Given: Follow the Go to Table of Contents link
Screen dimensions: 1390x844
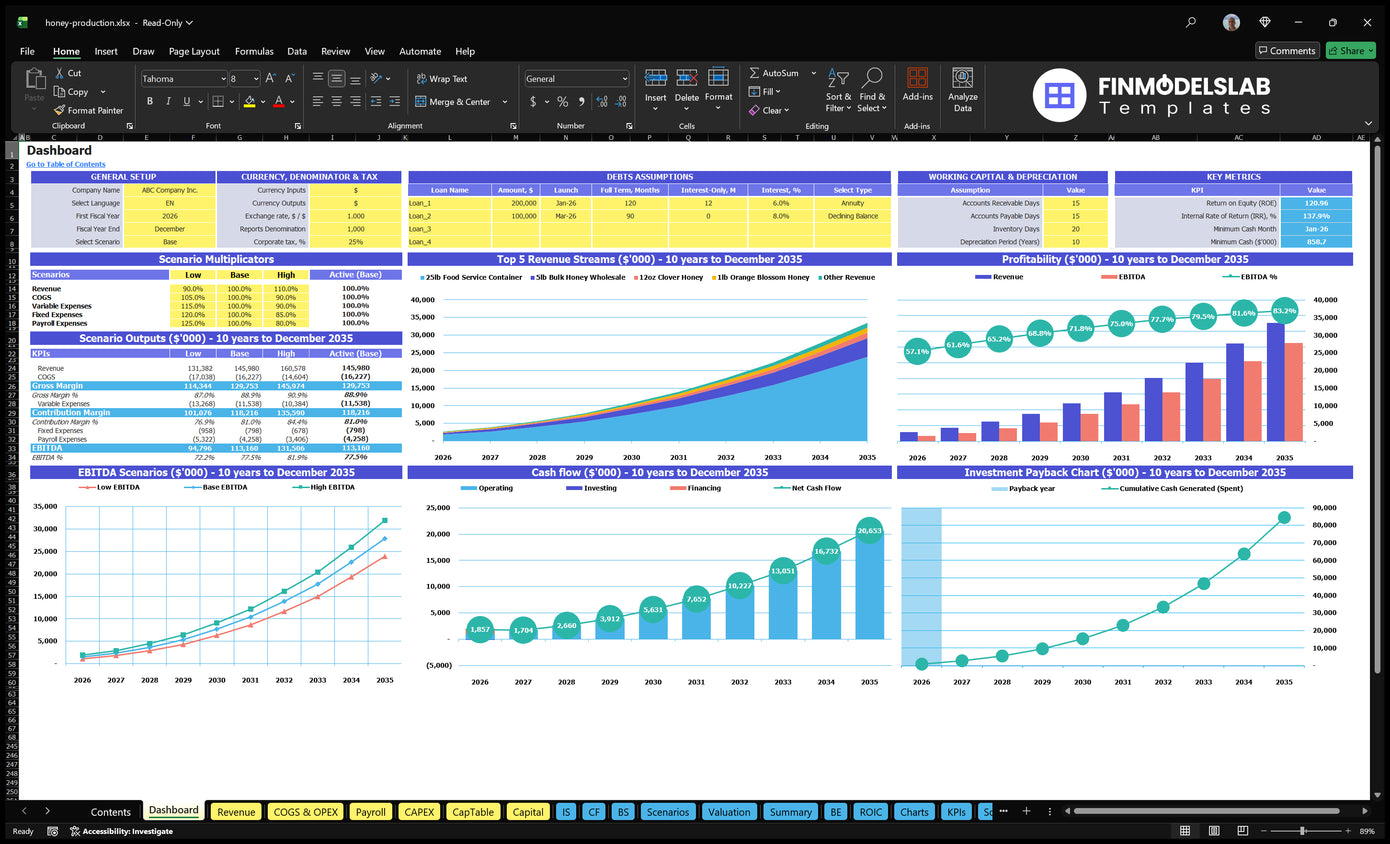Looking at the screenshot, I should [65, 164].
